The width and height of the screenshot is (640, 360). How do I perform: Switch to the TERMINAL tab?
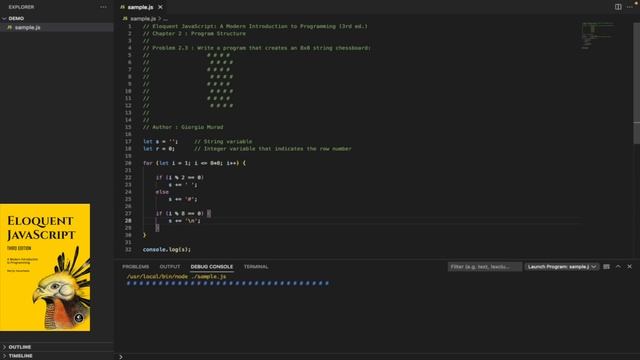[256, 267]
